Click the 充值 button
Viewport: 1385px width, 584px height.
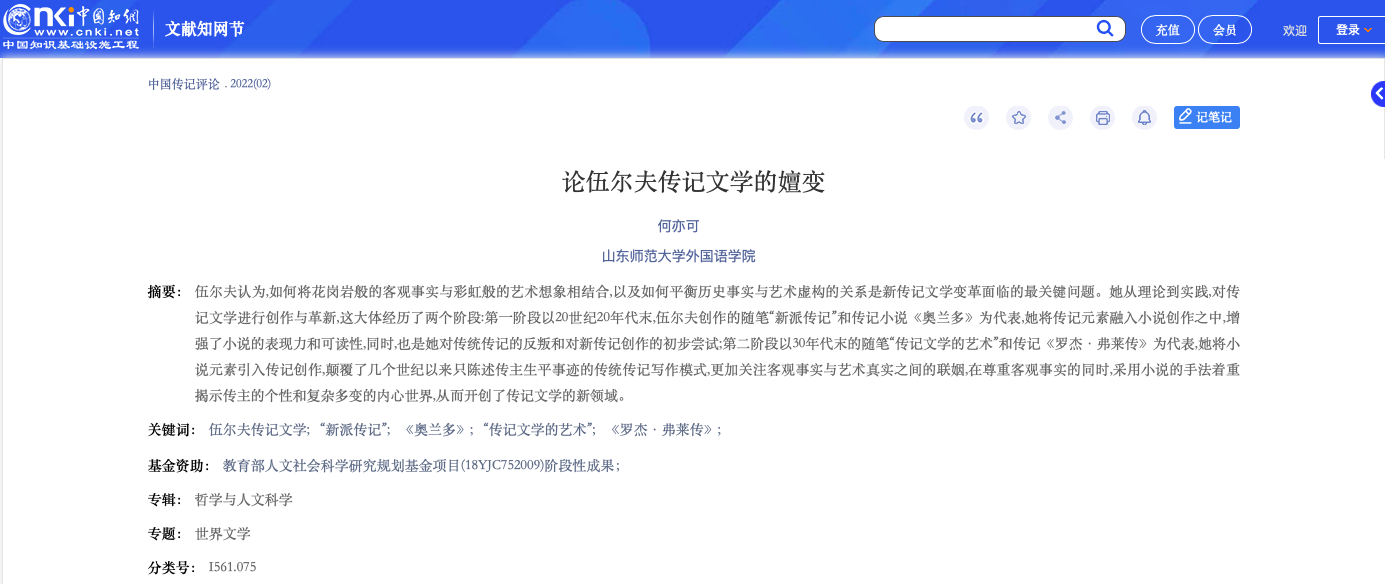1167,30
